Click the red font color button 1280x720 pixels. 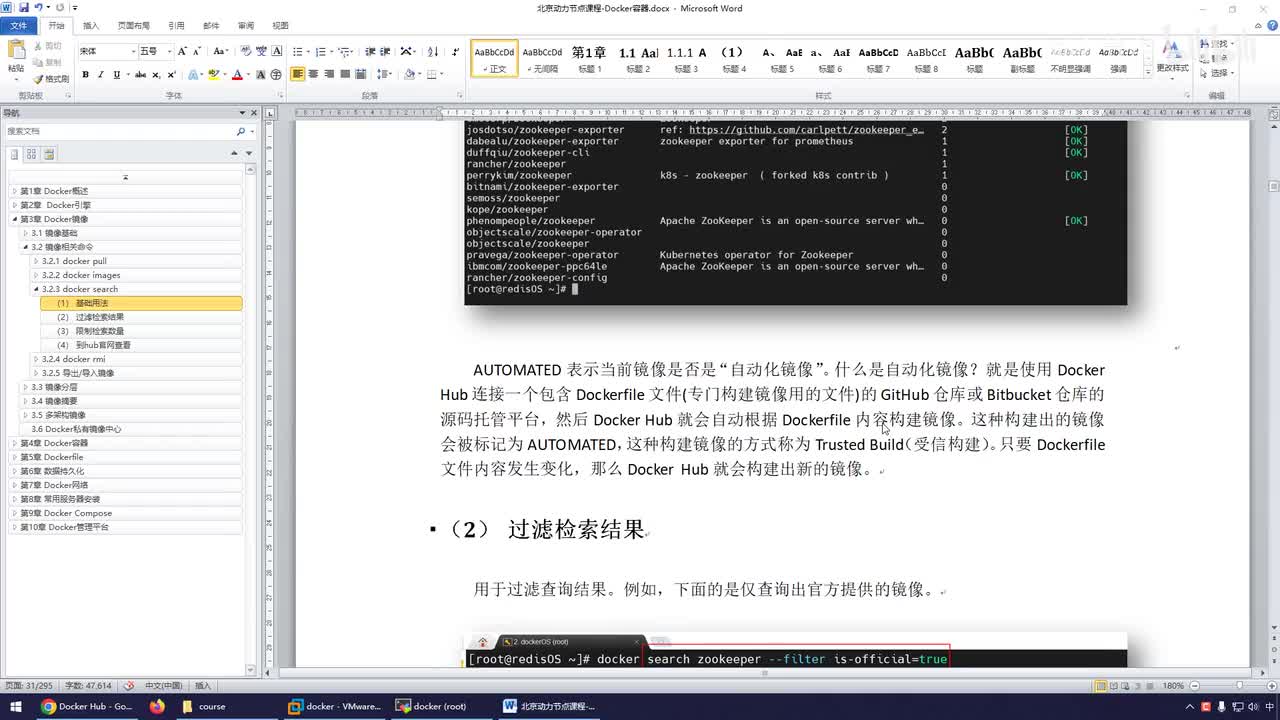coord(237,74)
